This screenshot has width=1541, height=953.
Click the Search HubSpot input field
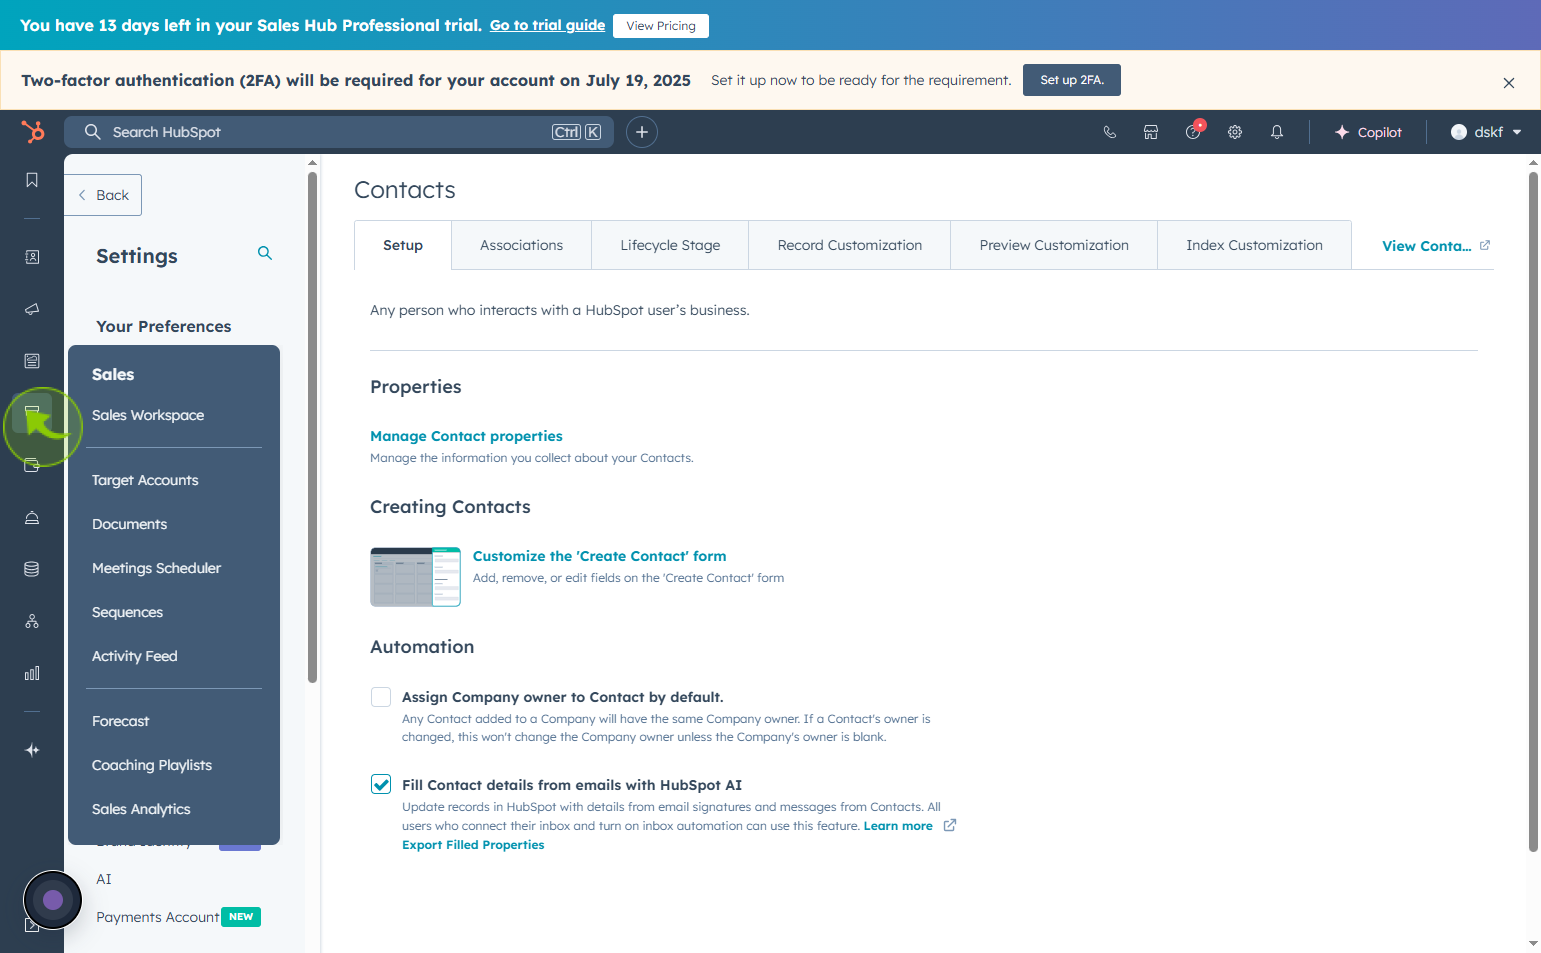[x=339, y=132]
